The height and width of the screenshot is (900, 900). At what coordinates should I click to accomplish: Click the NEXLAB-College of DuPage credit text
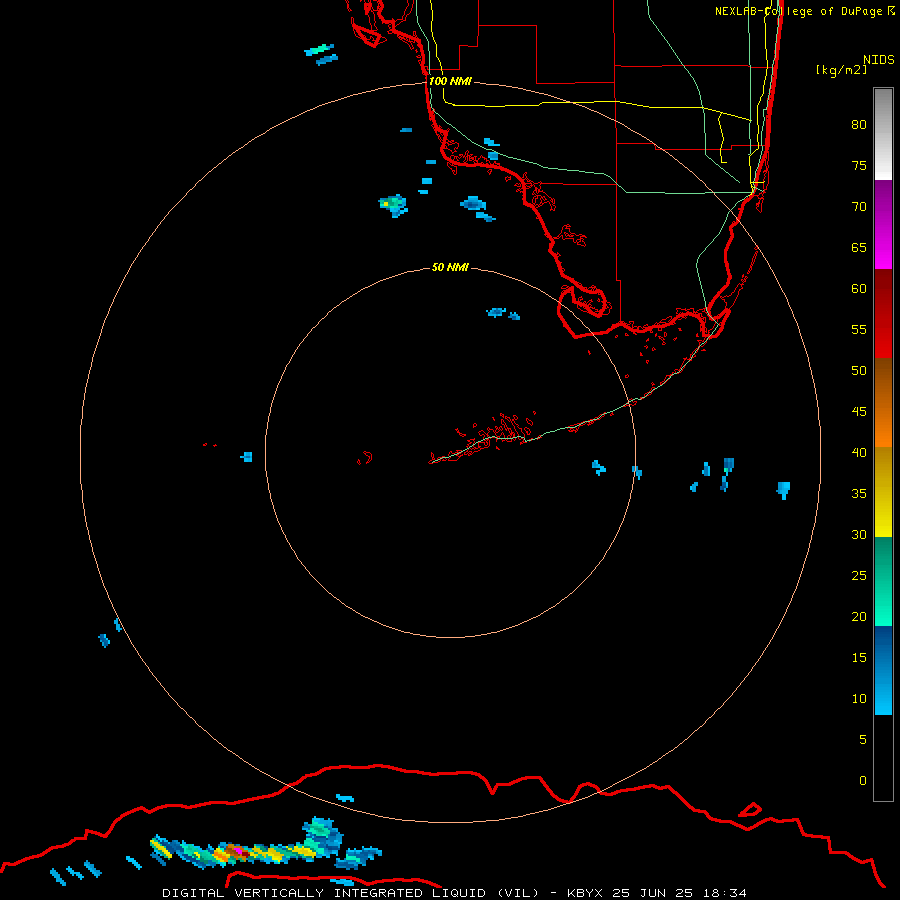tap(798, 11)
